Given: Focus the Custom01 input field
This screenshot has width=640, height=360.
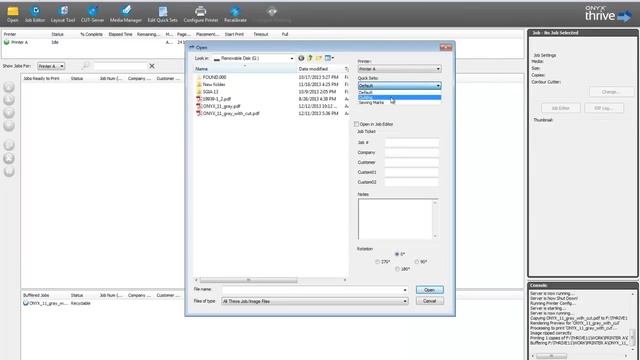Looking at the screenshot, I should (412, 172).
